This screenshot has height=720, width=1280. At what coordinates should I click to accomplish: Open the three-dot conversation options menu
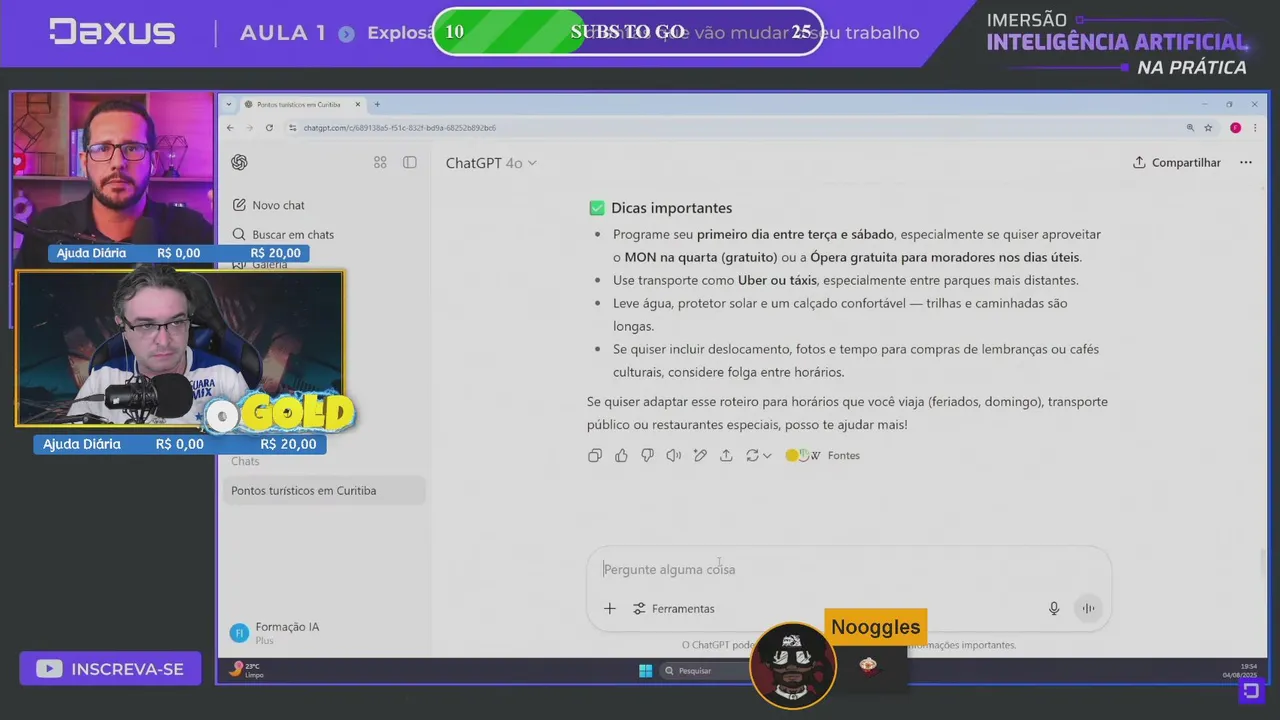pyautogui.click(x=1246, y=162)
